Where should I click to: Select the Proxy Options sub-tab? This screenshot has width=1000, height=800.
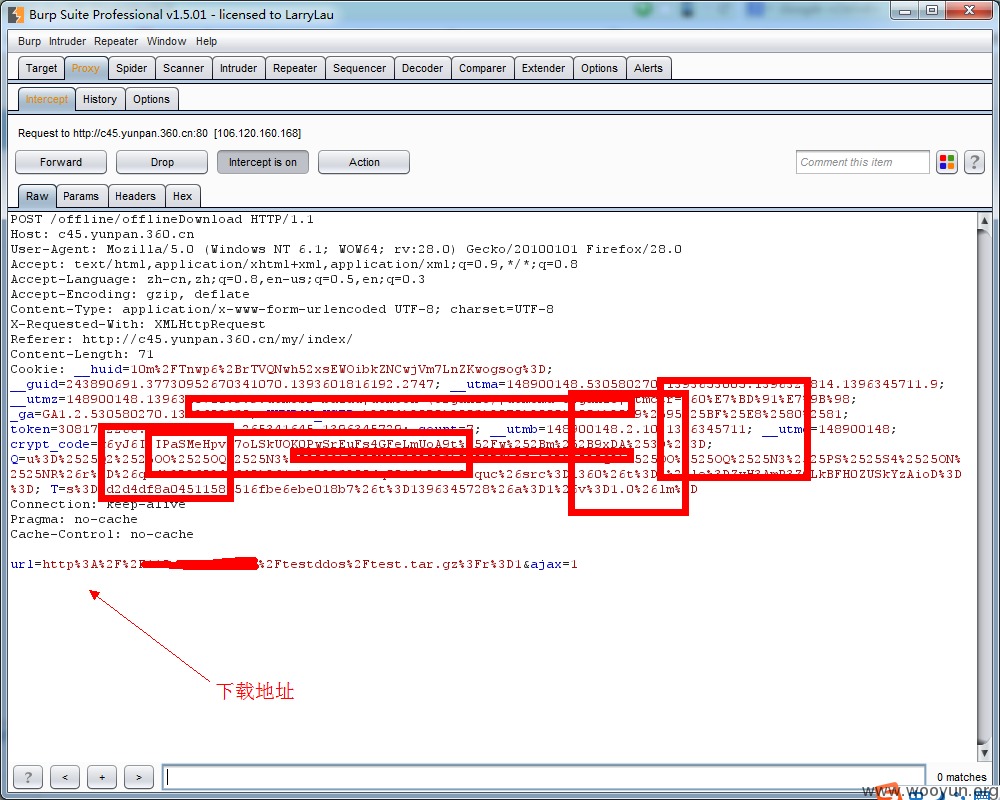tap(152, 100)
